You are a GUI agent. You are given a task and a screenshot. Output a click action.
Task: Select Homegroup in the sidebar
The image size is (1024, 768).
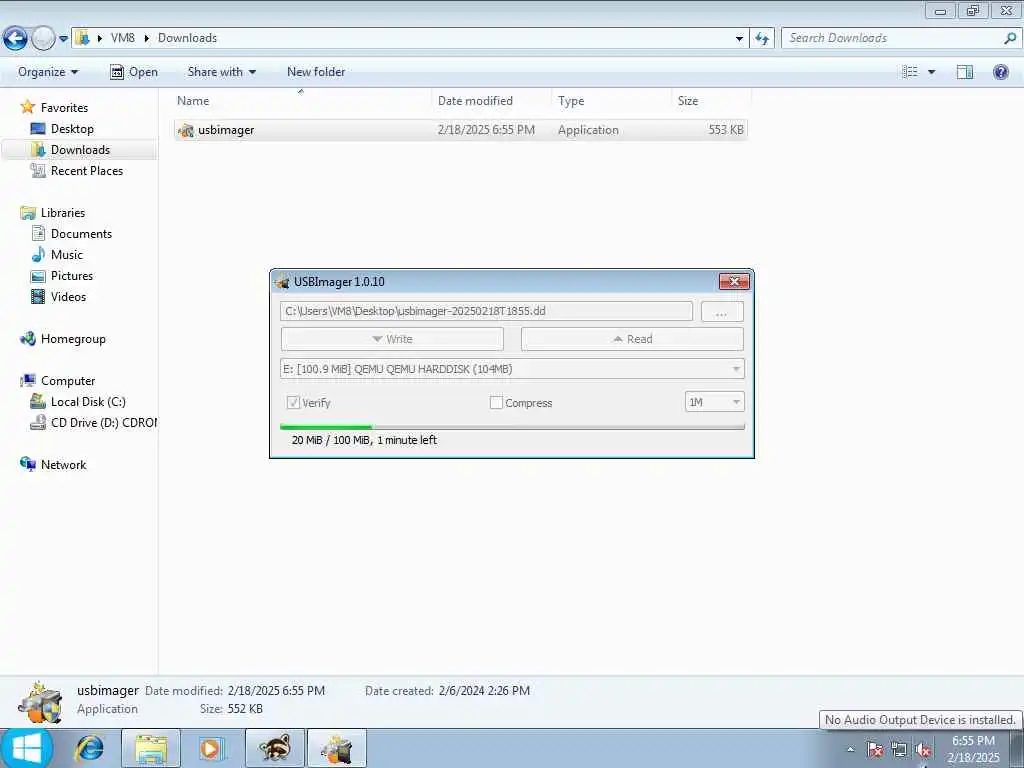click(x=72, y=339)
